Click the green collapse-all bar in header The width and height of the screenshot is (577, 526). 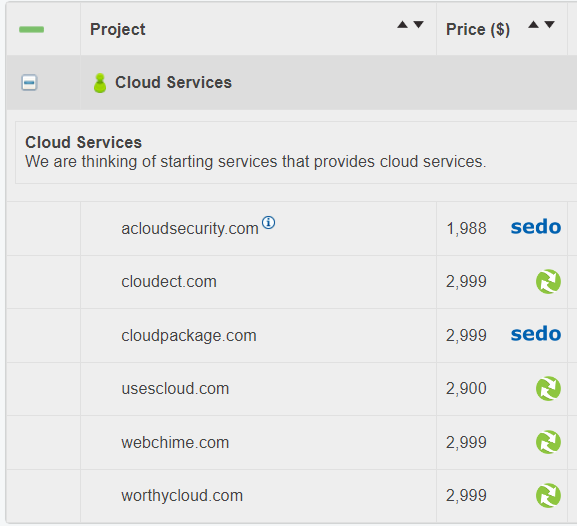[32, 29]
